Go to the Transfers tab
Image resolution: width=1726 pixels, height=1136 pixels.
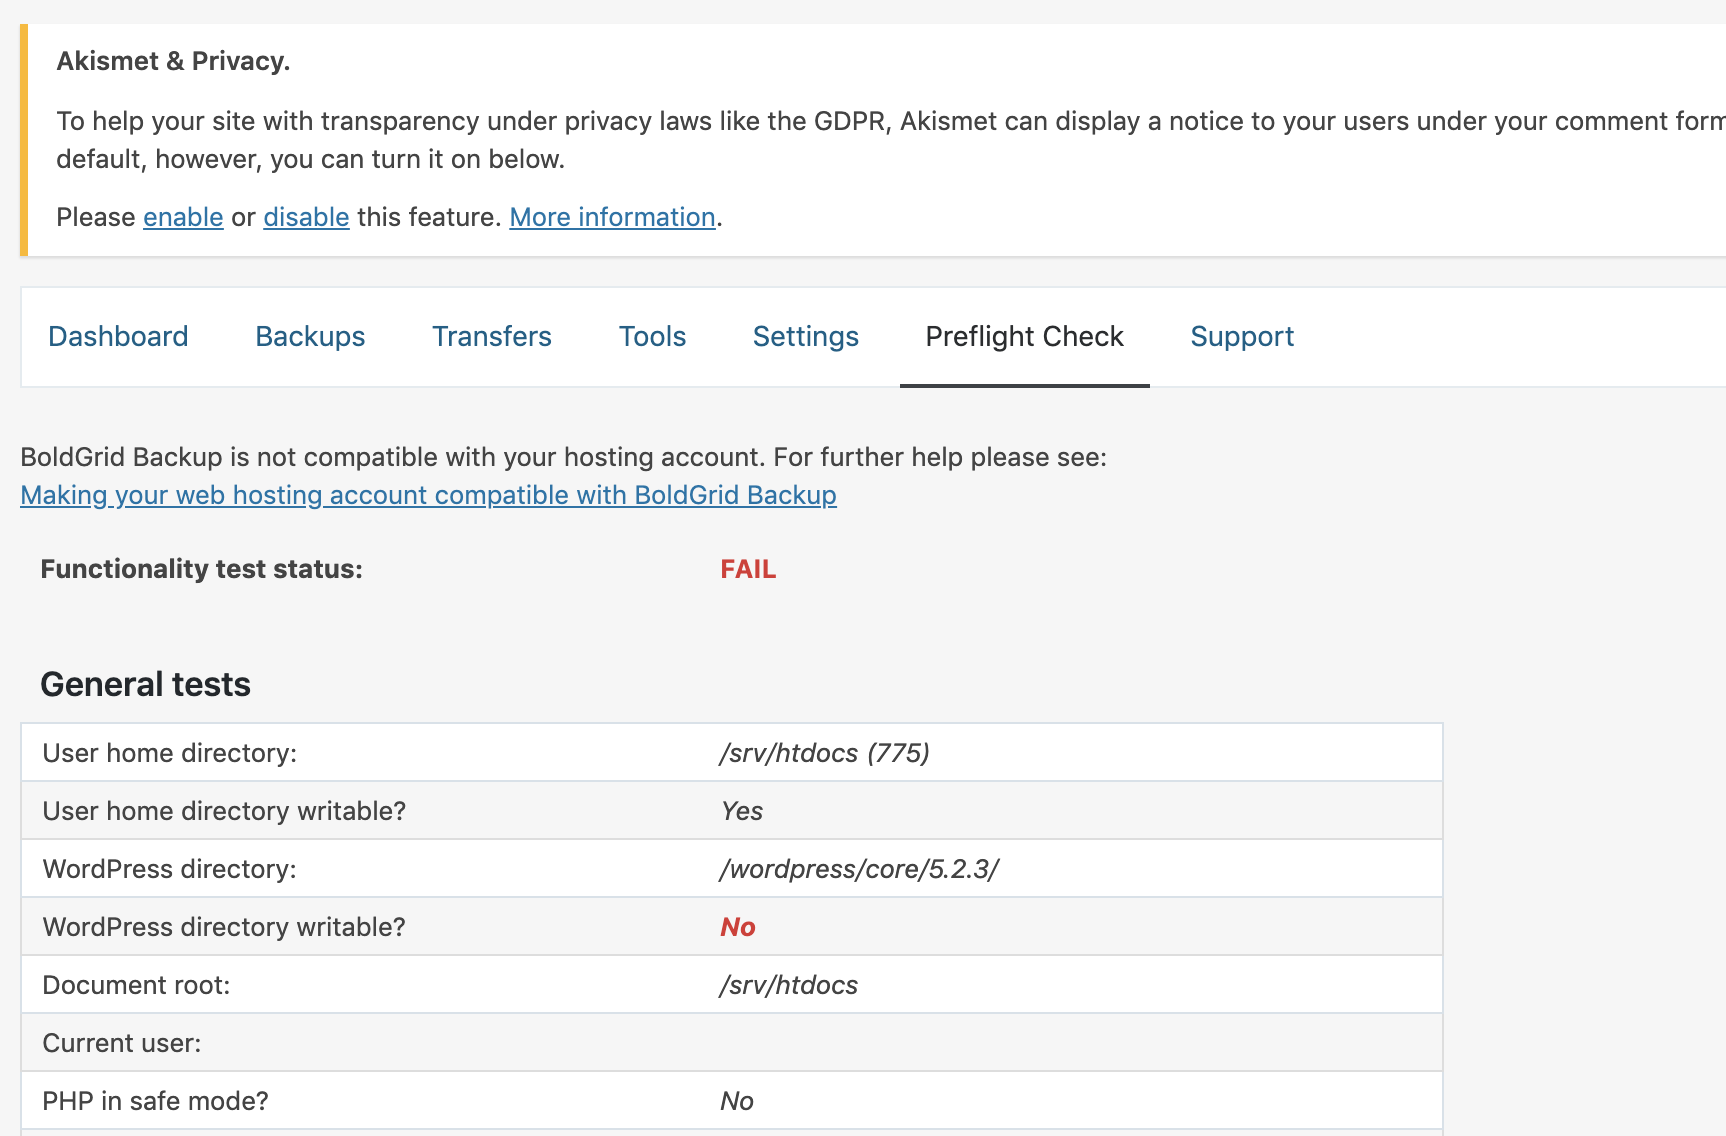pos(491,337)
